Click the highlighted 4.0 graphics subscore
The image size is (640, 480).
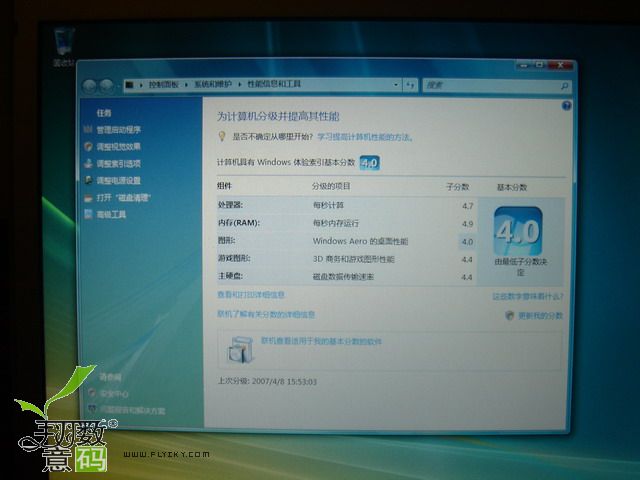(x=467, y=242)
